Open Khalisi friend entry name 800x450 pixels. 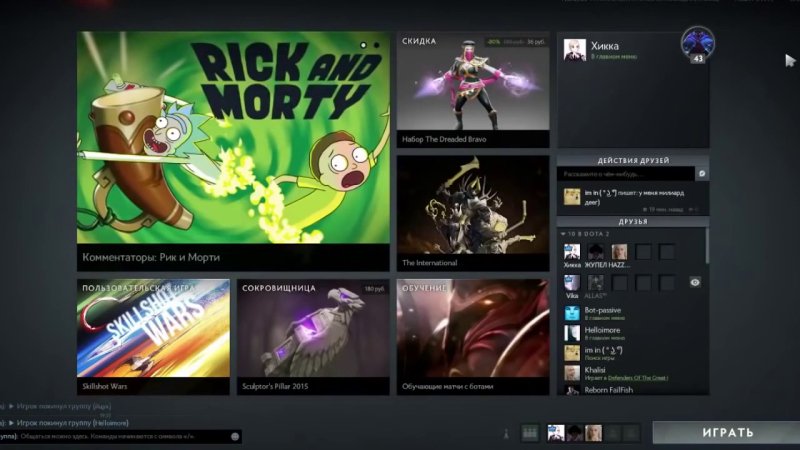point(595,370)
